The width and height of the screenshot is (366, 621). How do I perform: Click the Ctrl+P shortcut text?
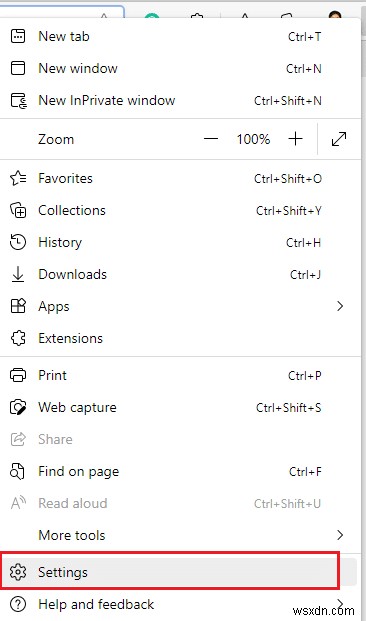point(305,375)
